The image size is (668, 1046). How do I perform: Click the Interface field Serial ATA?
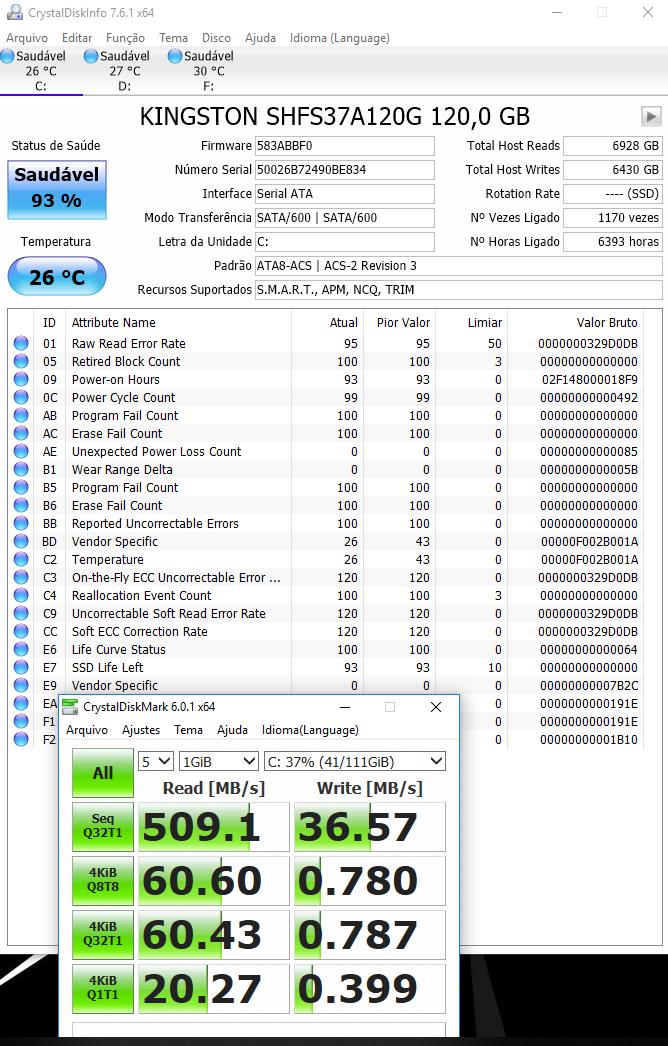345,193
